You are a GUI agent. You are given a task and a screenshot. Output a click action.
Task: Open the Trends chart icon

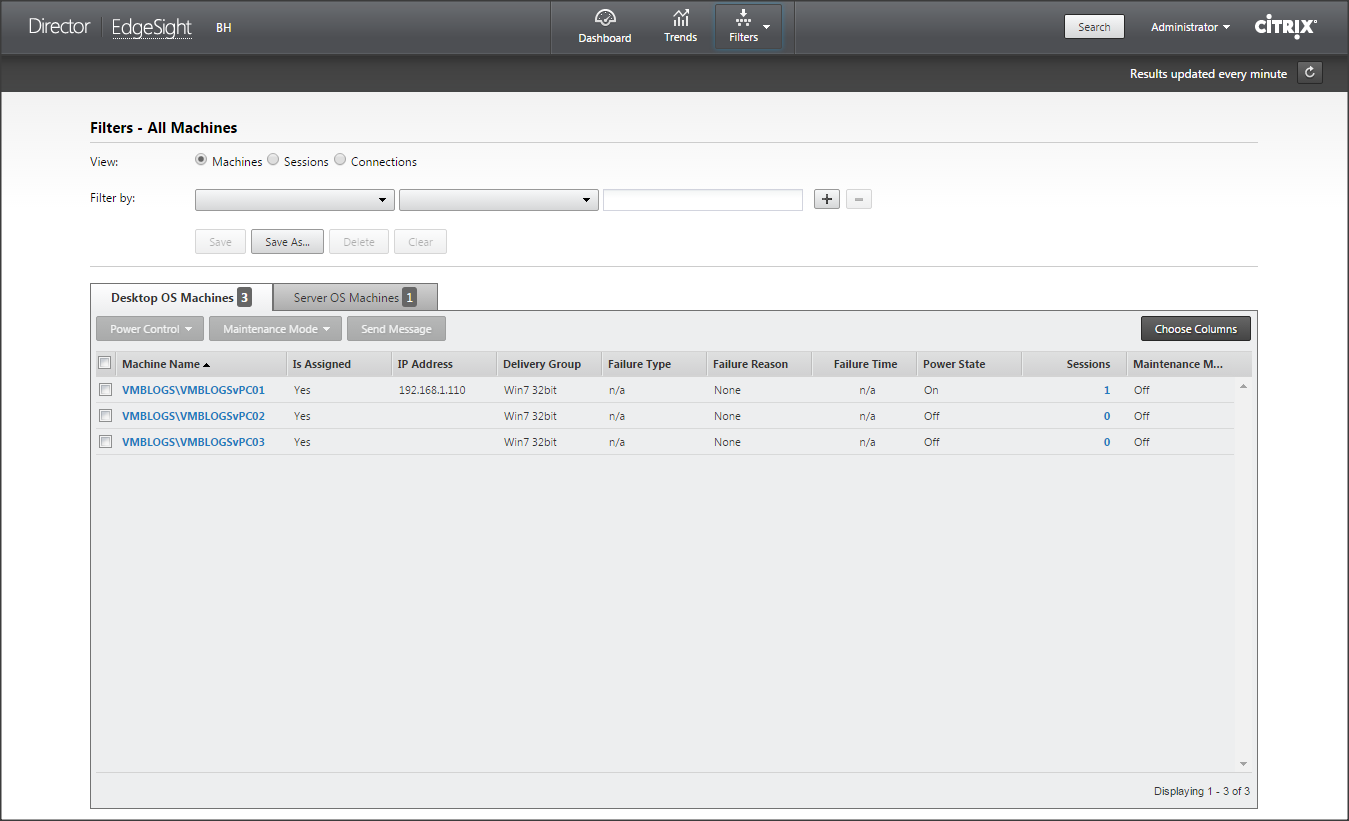[680, 18]
